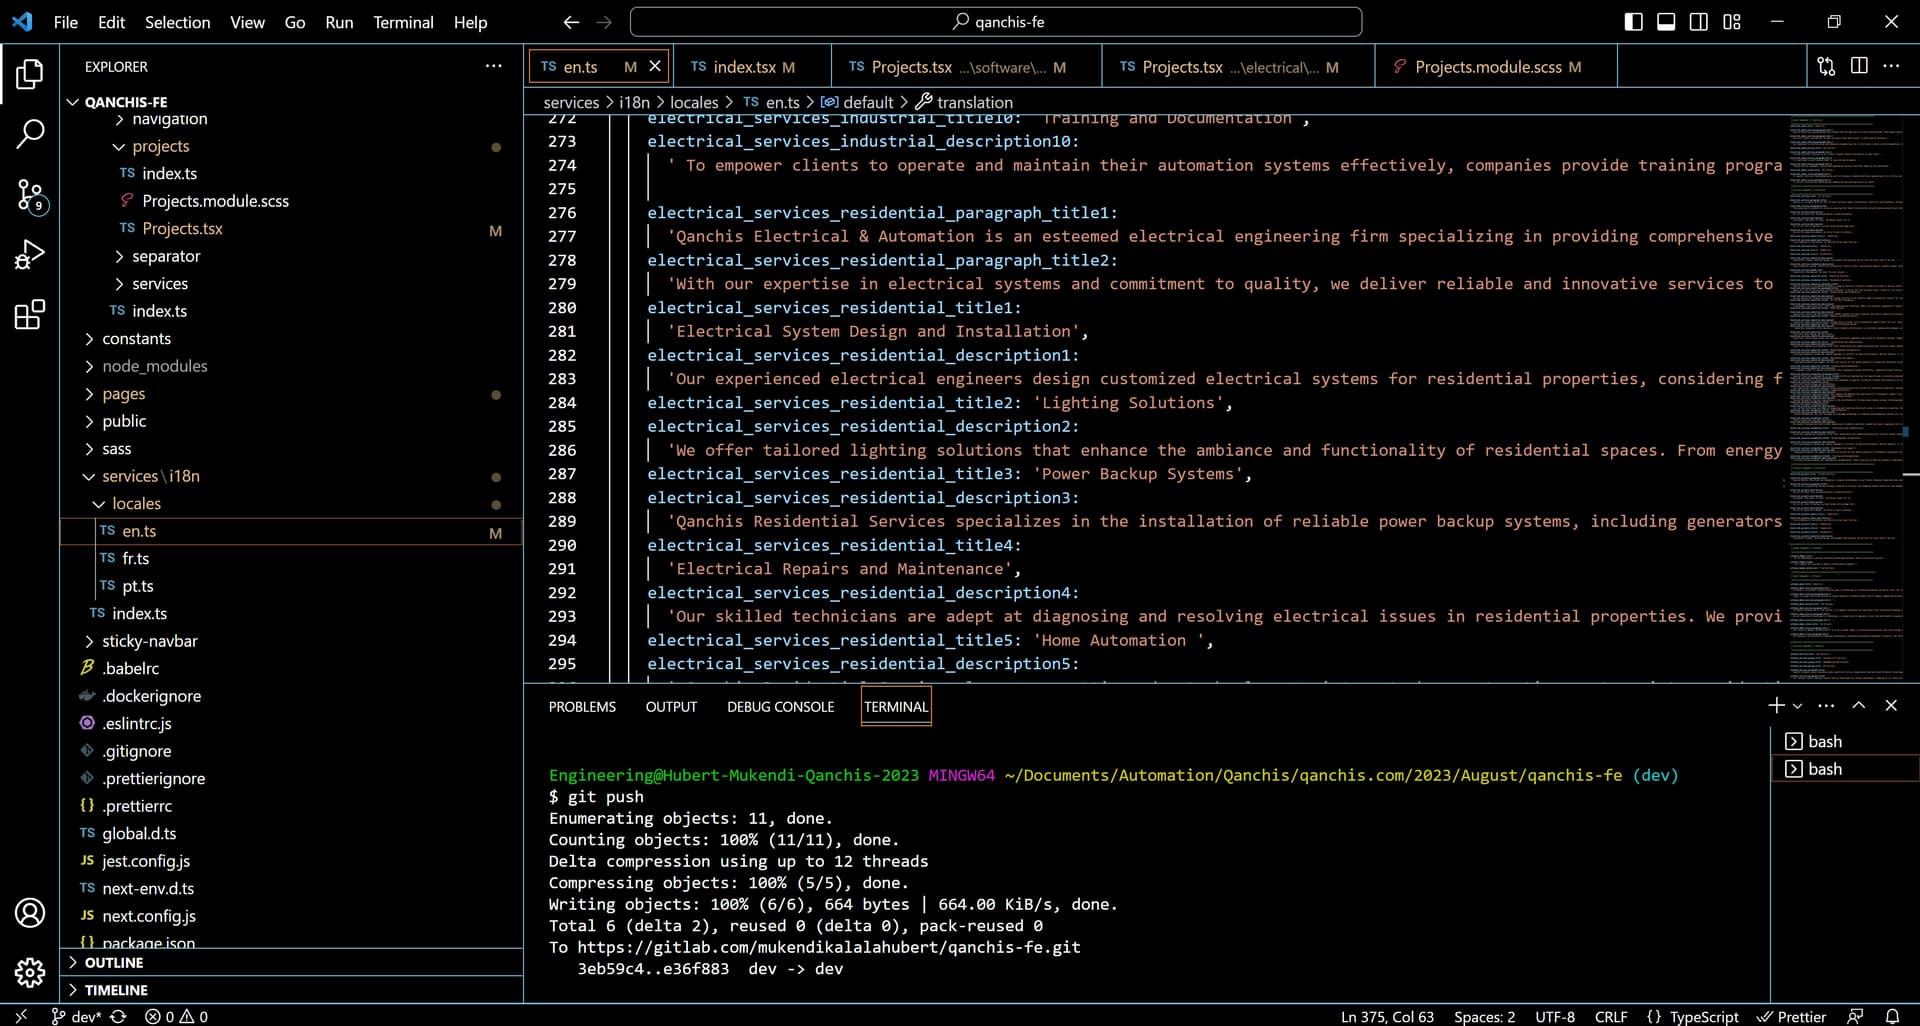
Task: Switch to the OUTPUT panel tab
Action: pyautogui.click(x=671, y=706)
